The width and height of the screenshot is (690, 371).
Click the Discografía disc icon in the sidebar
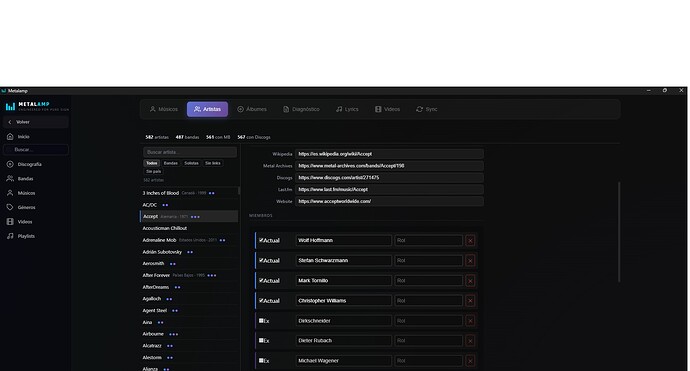(x=10, y=164)
